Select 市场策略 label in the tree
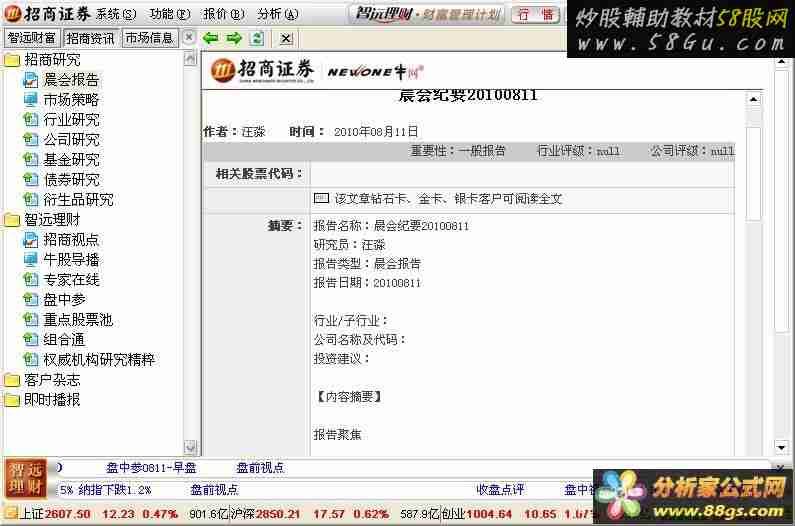The width and height of the screenshot is (795, 526). [71, 100]
